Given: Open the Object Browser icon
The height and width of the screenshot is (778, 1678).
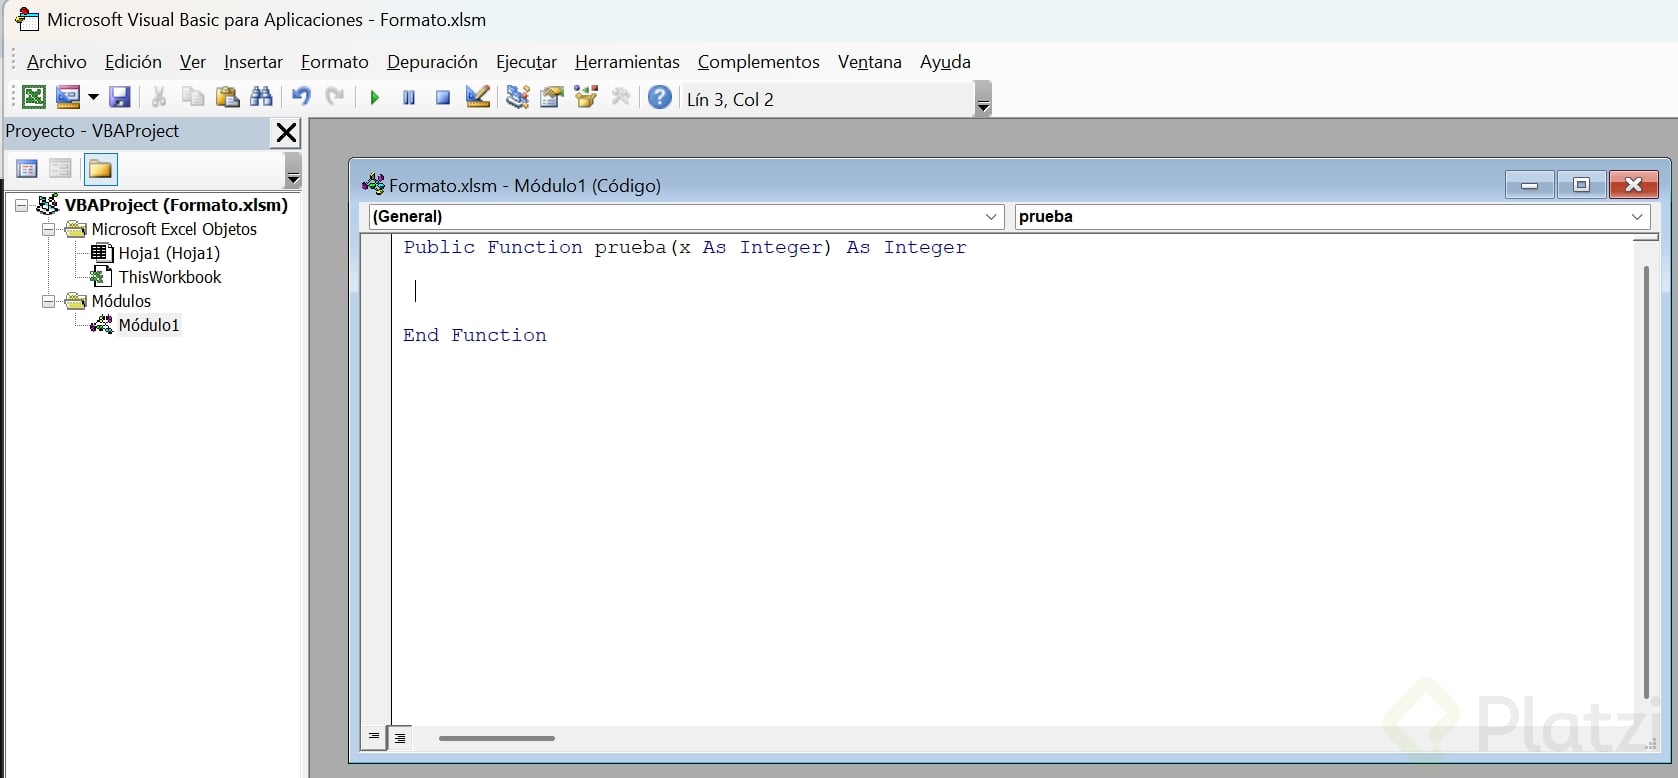Looking at the screenshot, I should click(586, 97).
